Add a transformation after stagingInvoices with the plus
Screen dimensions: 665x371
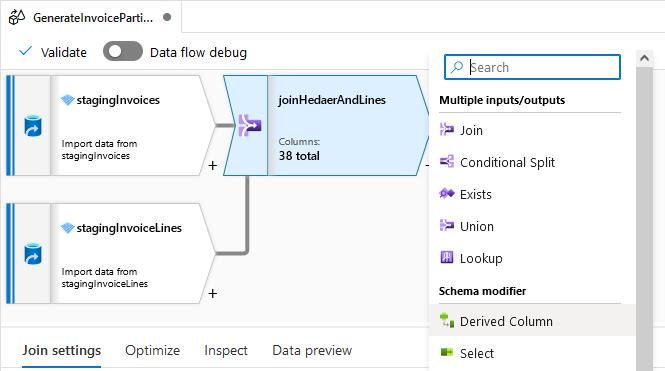pos(213,166)
